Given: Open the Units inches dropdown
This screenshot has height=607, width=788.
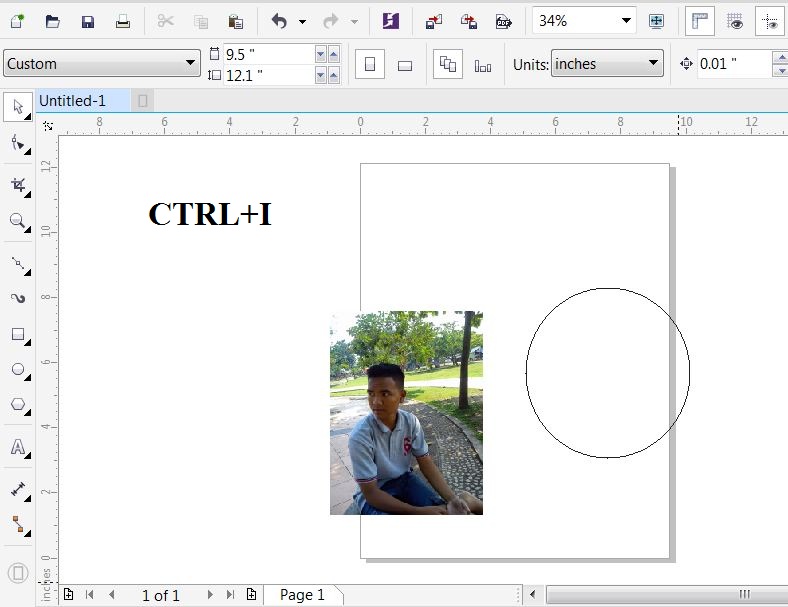Looking at the screenshot, I should coord(607,63).
